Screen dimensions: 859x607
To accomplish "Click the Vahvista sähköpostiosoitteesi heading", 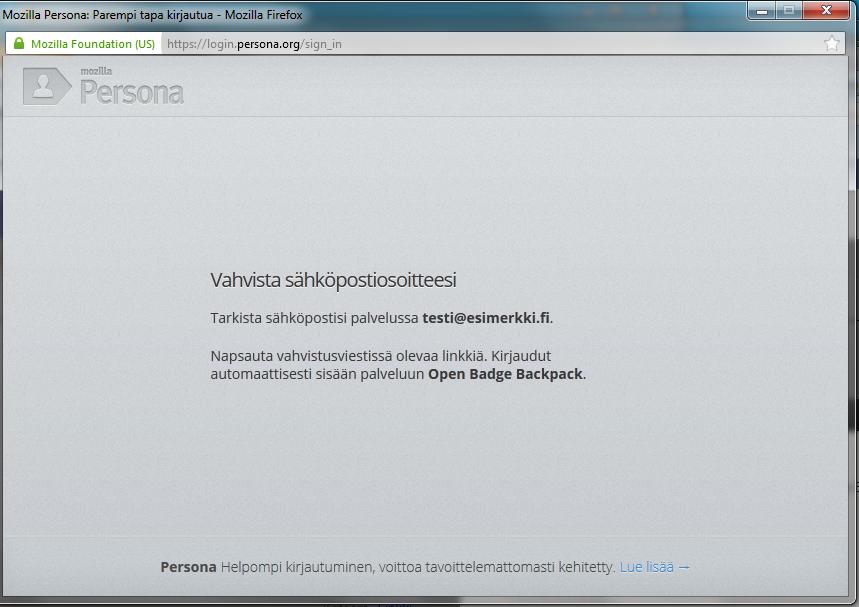I will pos(333,280).
